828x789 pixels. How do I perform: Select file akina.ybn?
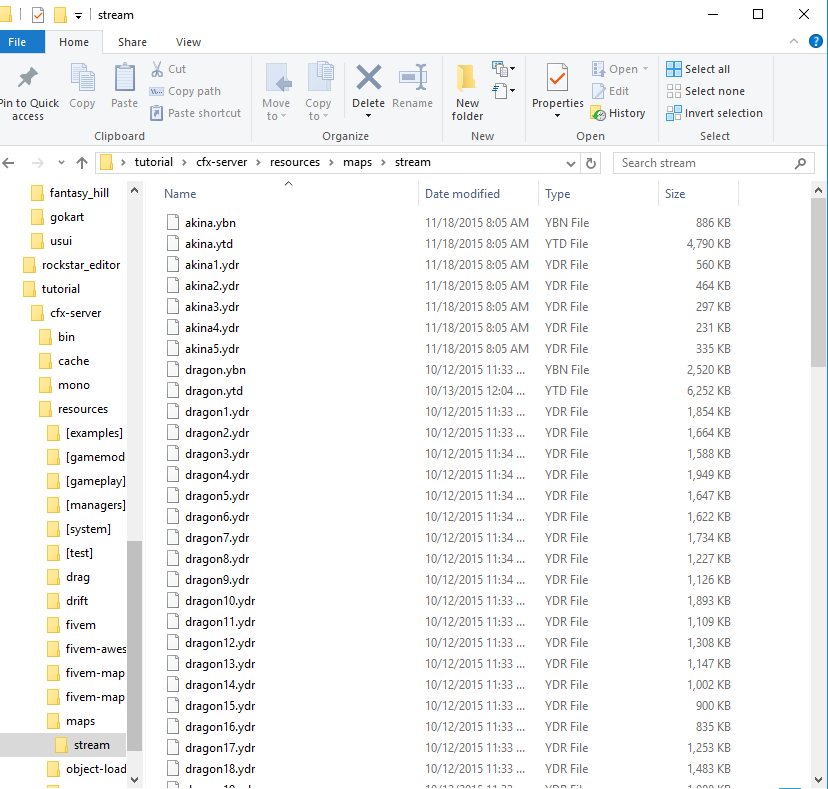[x=210, y=223]
